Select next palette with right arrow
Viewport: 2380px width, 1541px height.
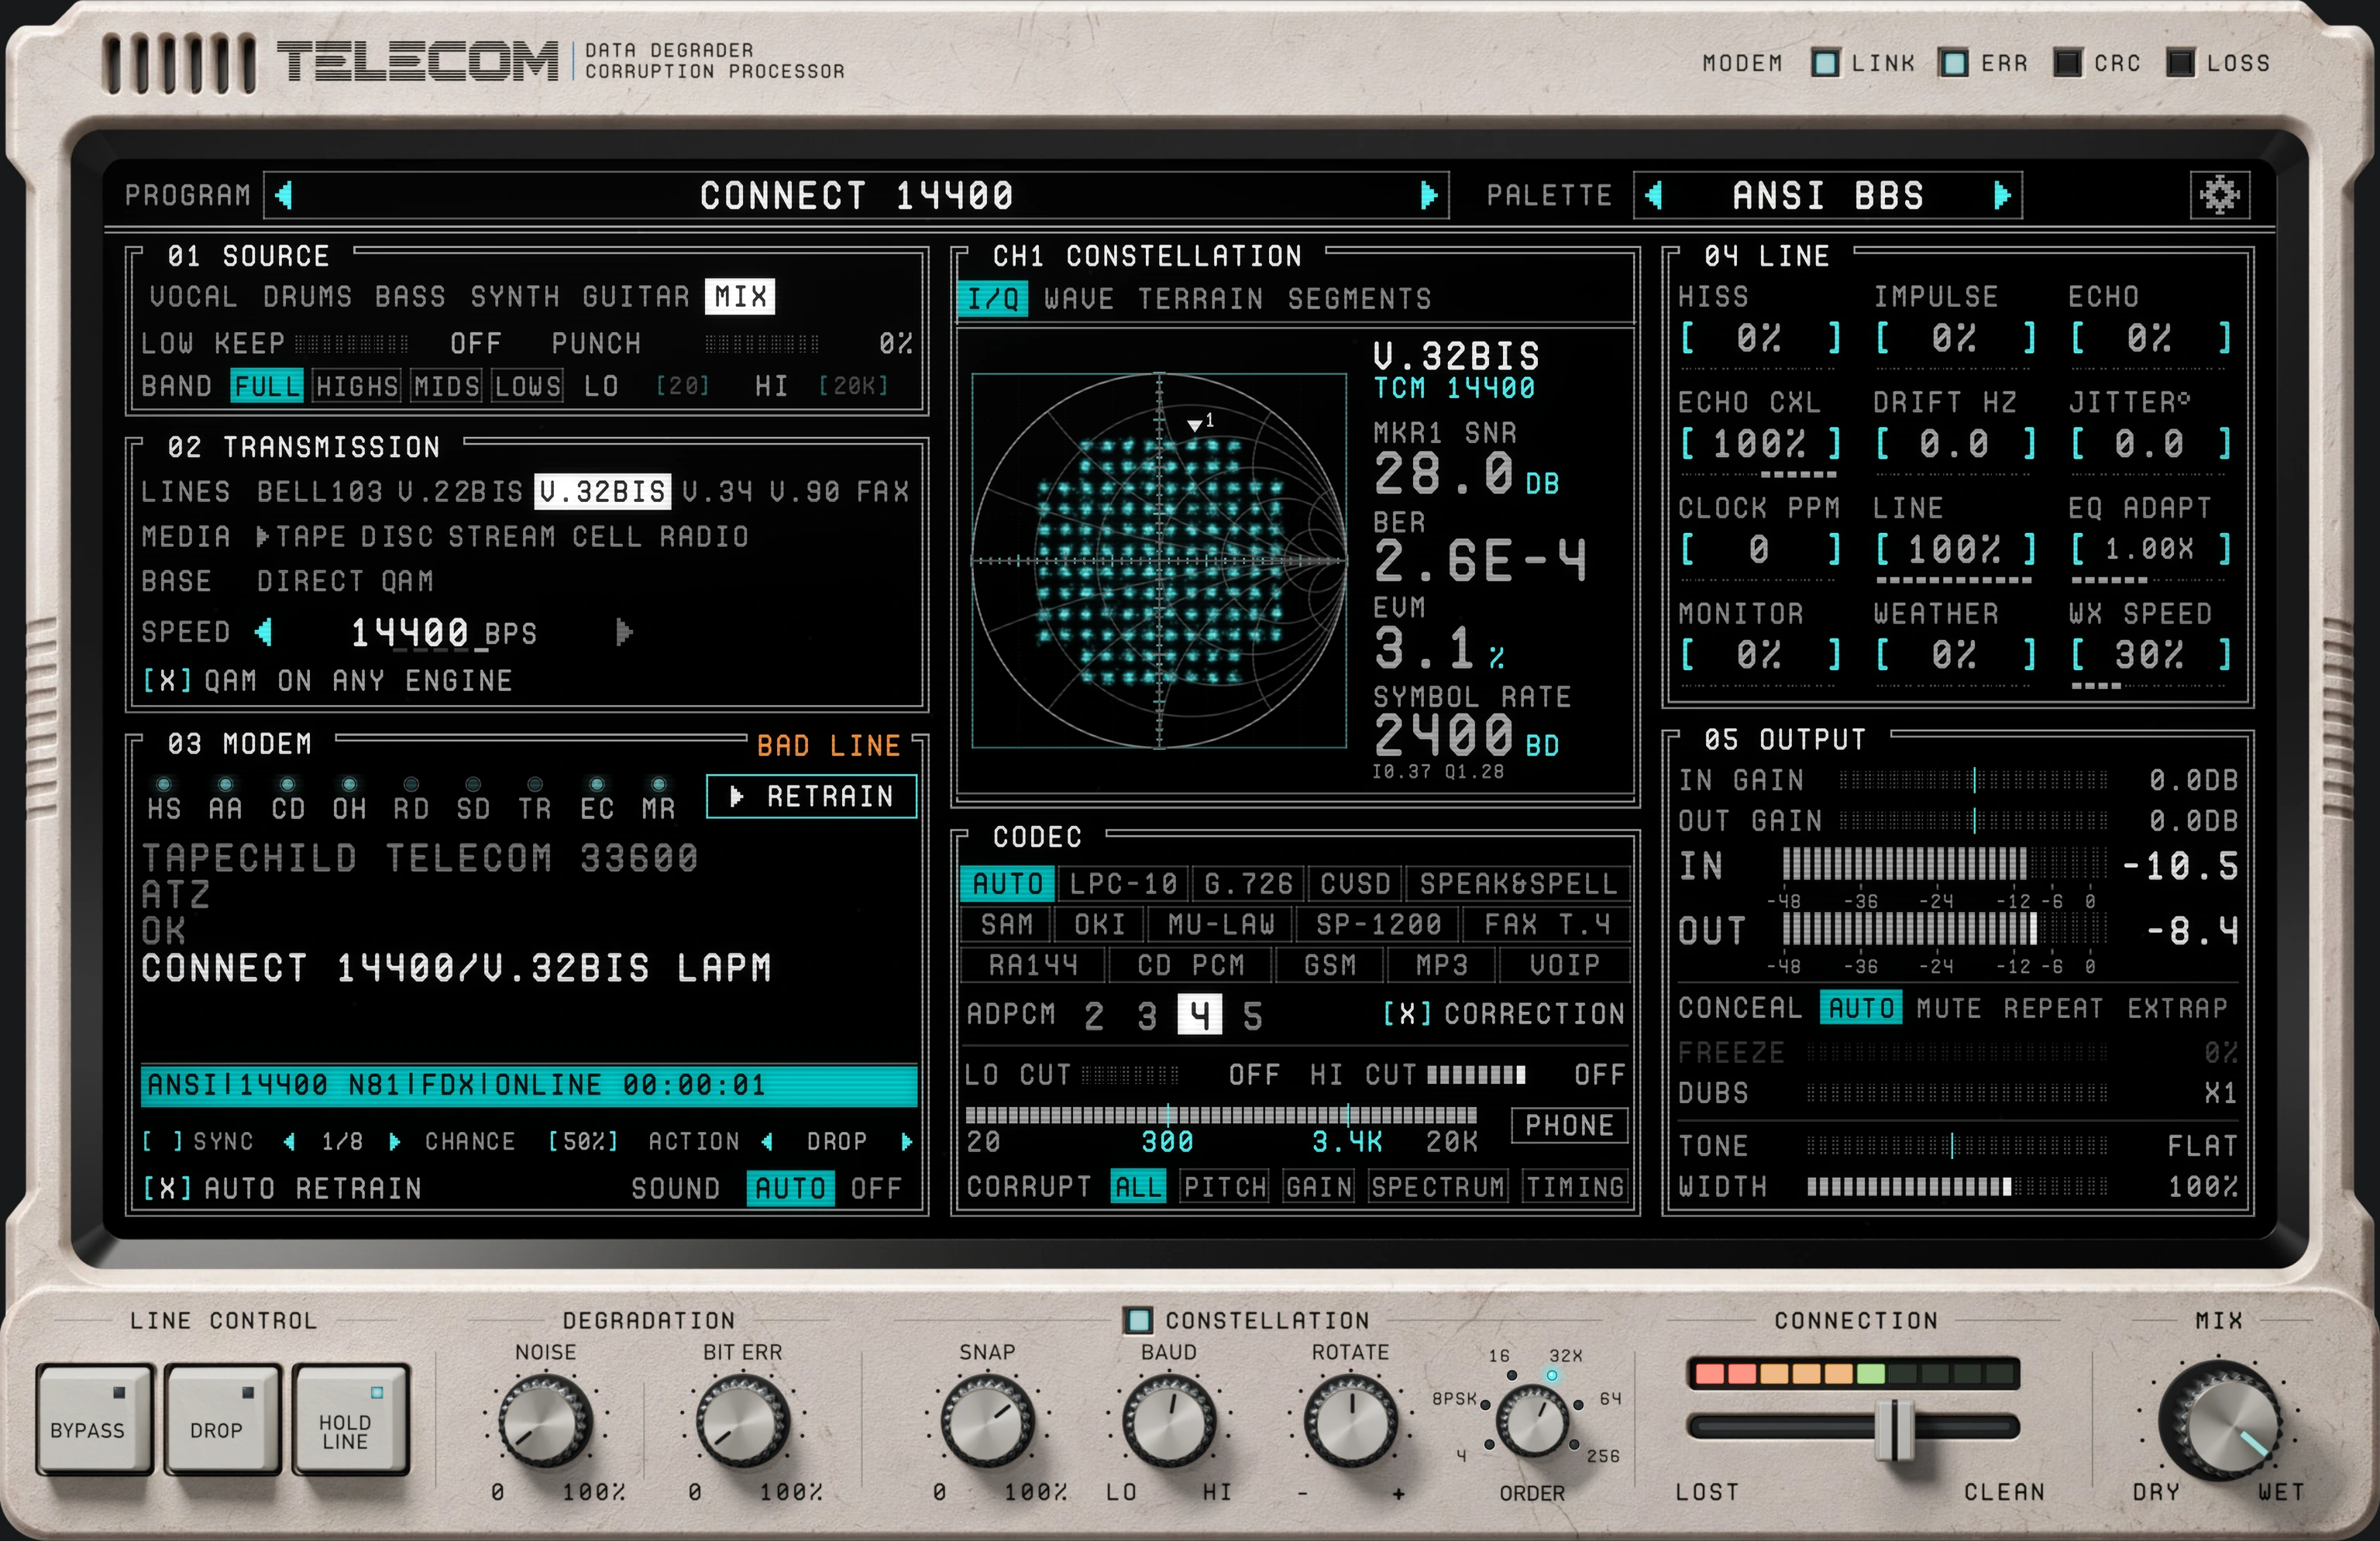tap(2001, 195)
